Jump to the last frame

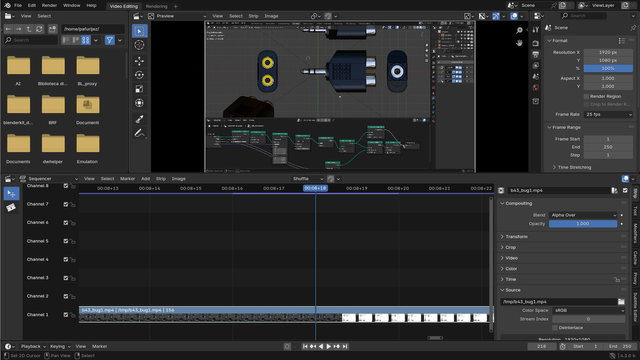345,347
